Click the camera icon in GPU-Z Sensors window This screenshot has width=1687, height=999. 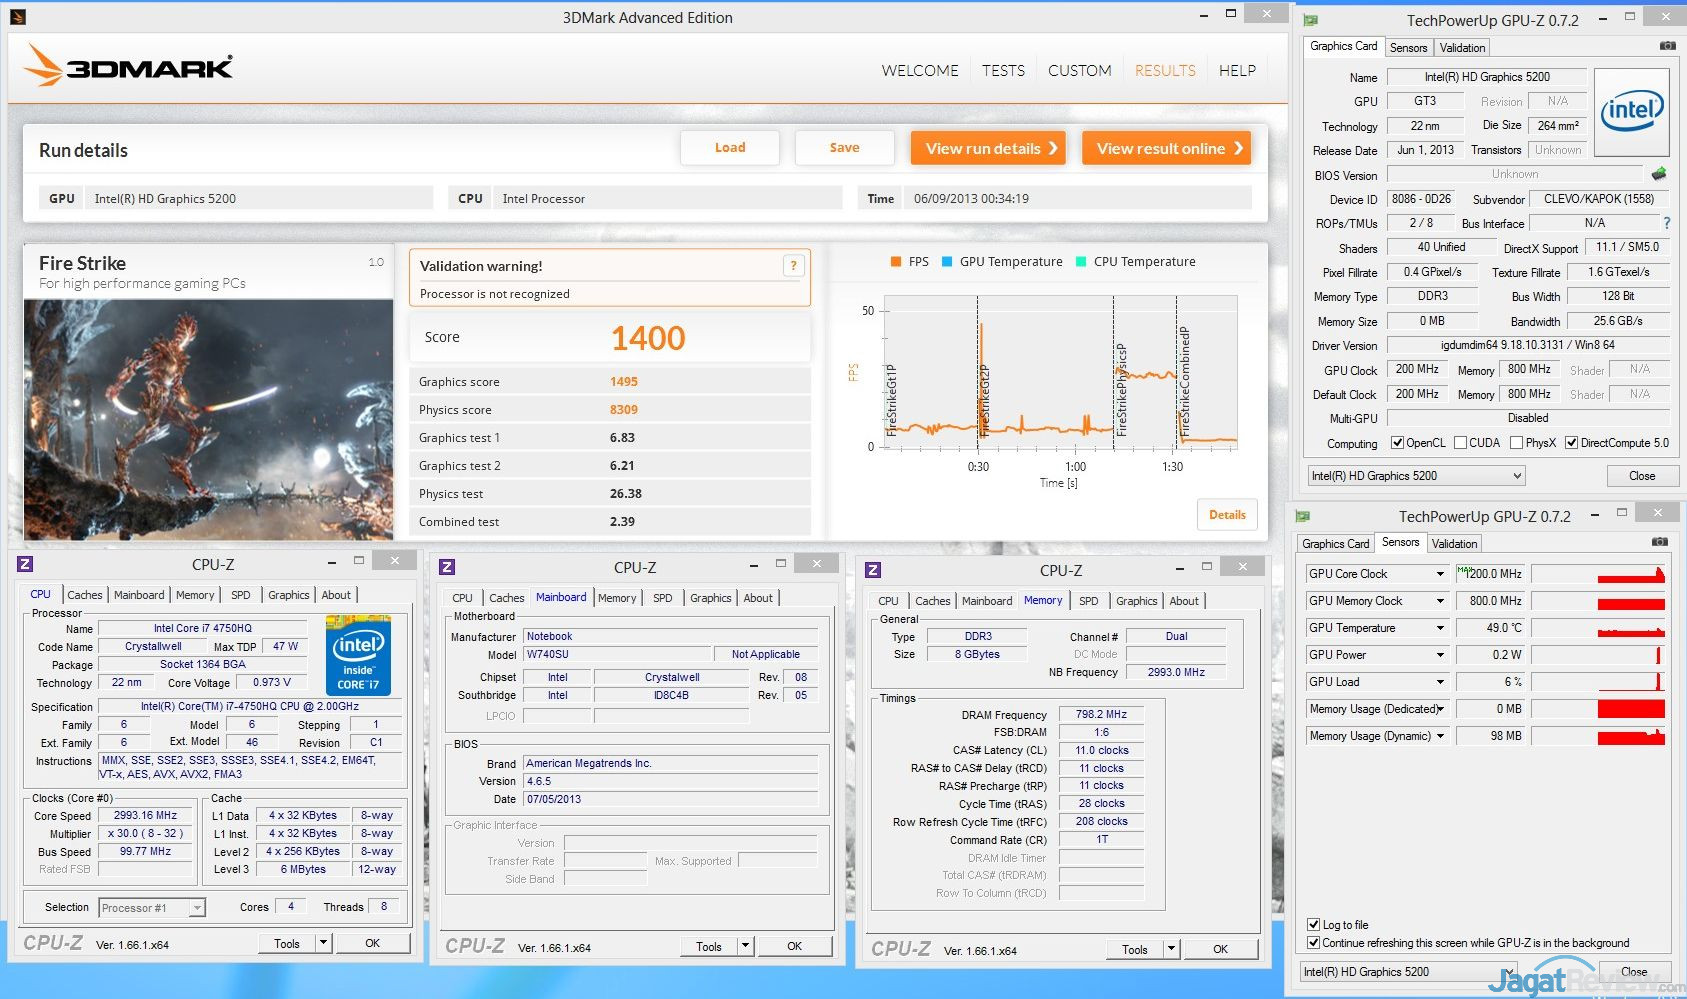coord(1659,542)
